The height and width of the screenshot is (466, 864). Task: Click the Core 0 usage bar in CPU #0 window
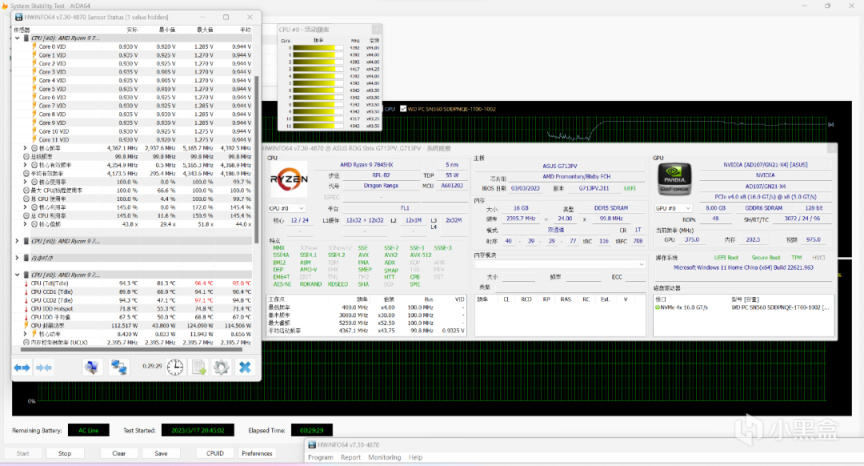[x=318, y=48]
